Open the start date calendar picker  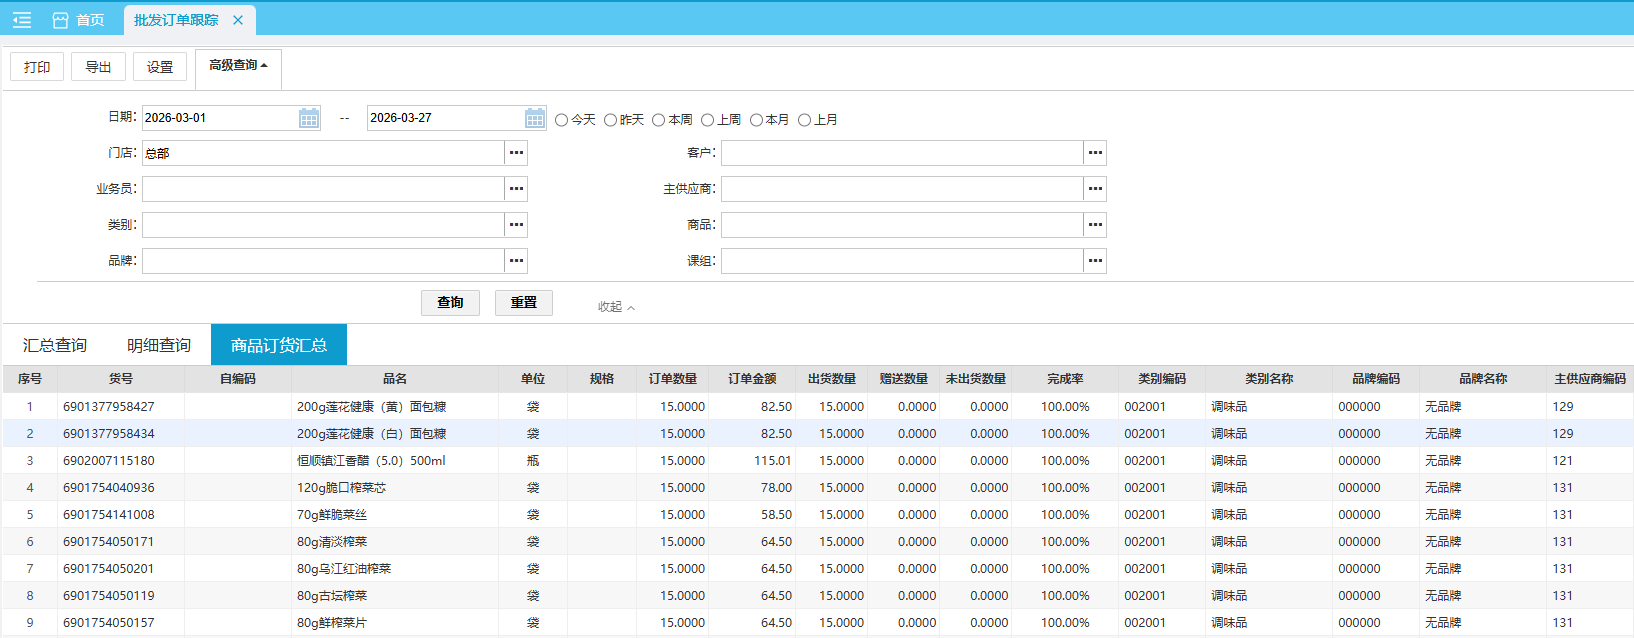(309, 118)
